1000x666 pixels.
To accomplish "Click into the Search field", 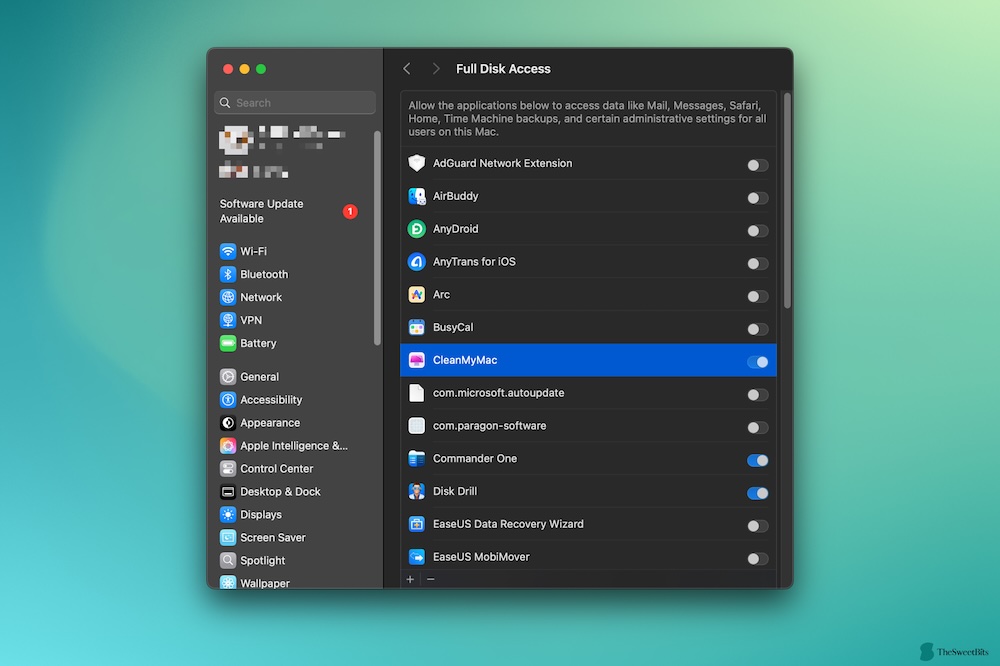I will point(295,103).
